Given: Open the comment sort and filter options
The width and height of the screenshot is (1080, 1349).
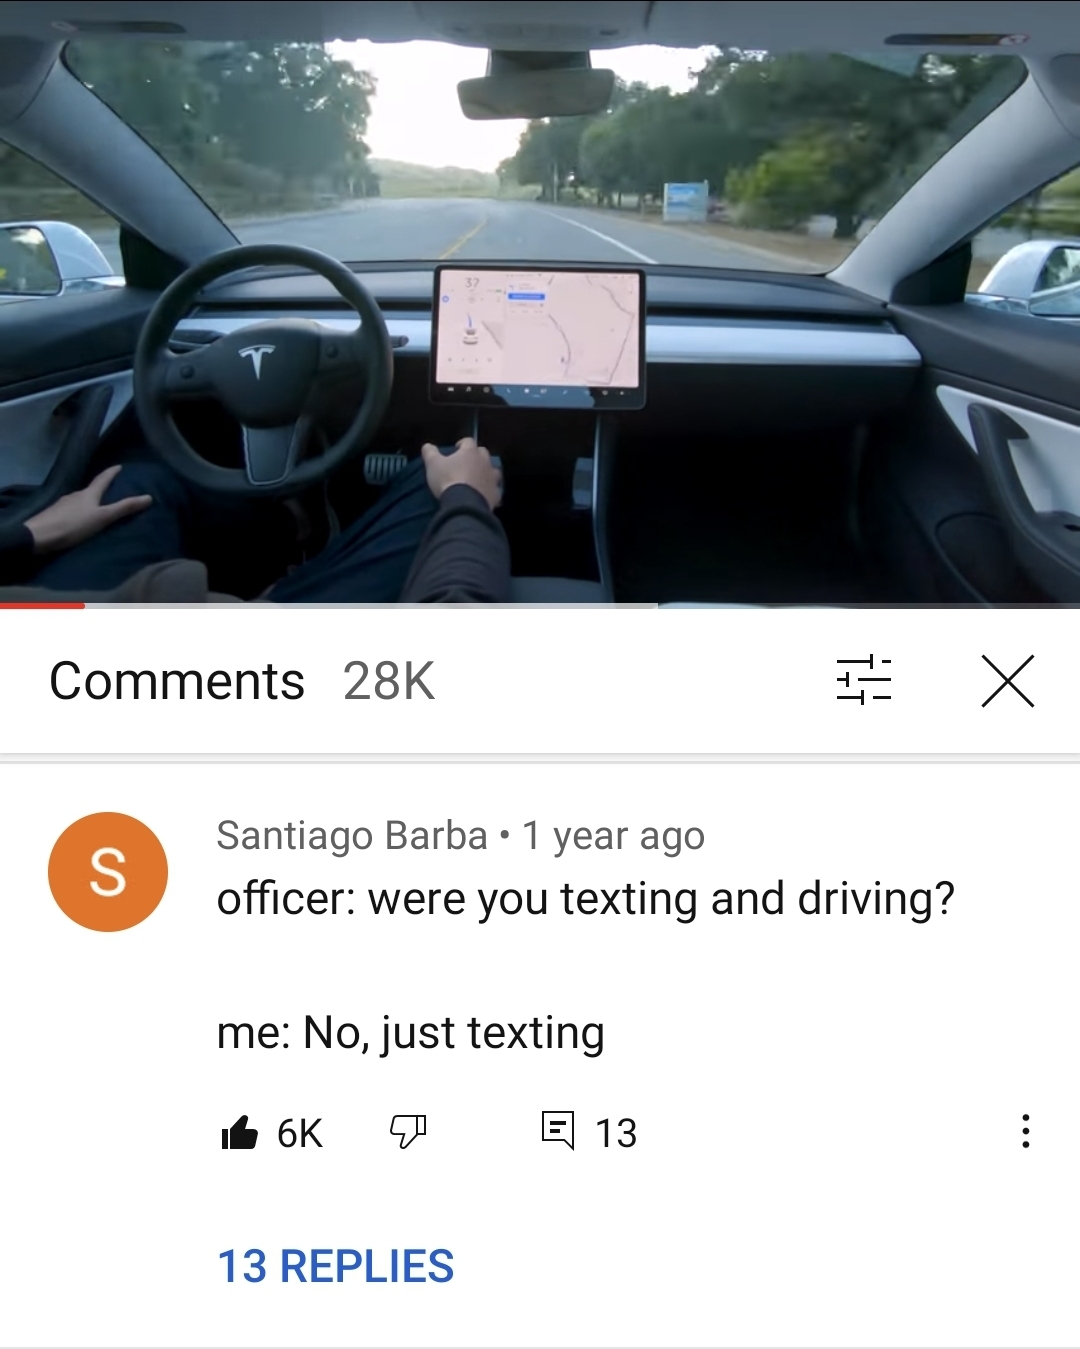Looking at the screenshot, I should coord(863,681).
